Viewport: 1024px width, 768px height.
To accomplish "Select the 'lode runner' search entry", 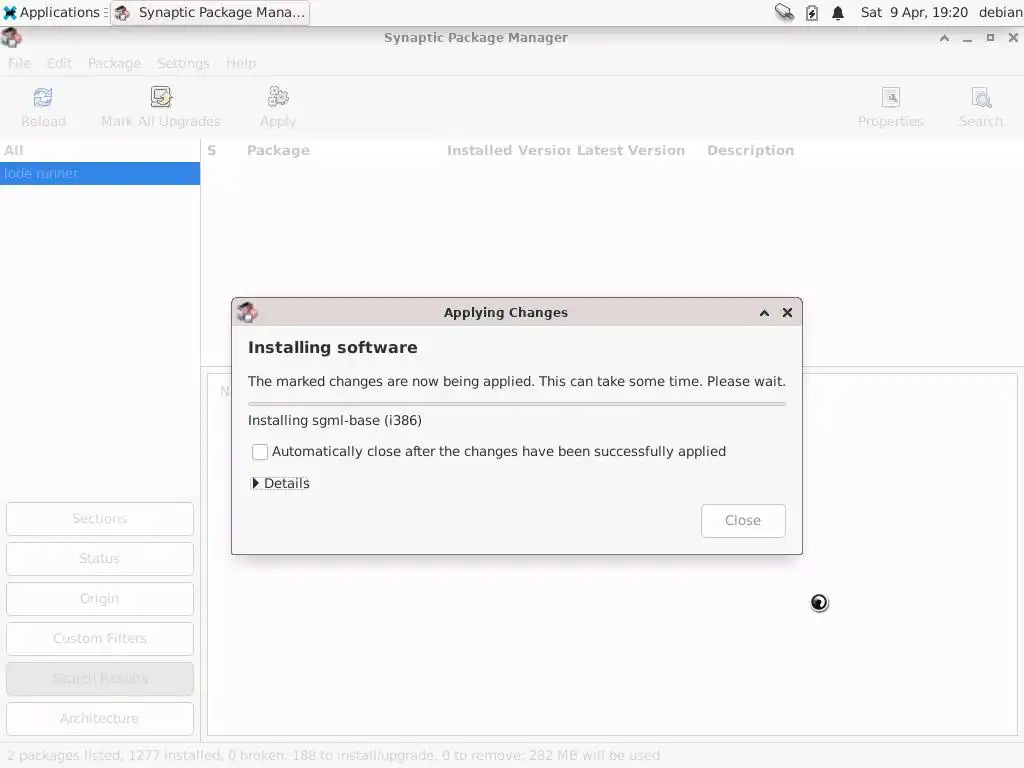I will click(100, 174).
